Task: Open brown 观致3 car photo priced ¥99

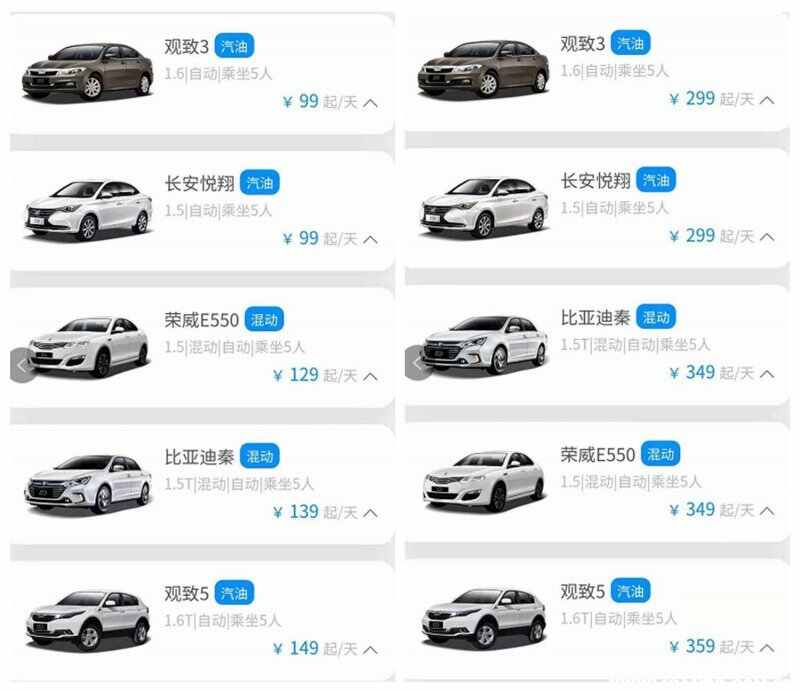Action: click(88, 71)
